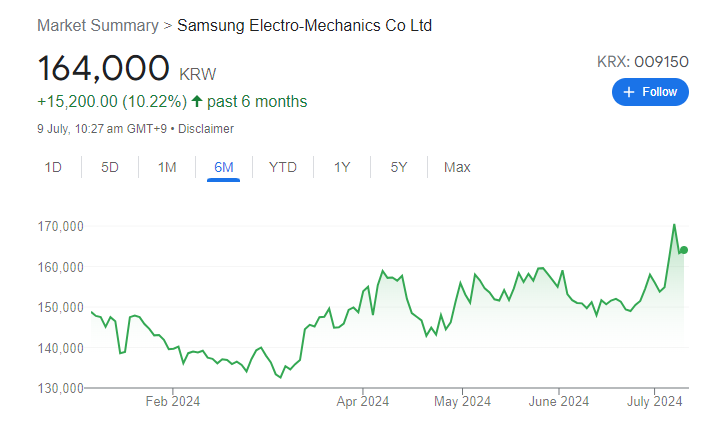Open the Disclaimer link
The height and width of the screenshot is (424, 718).
[207, 128]
